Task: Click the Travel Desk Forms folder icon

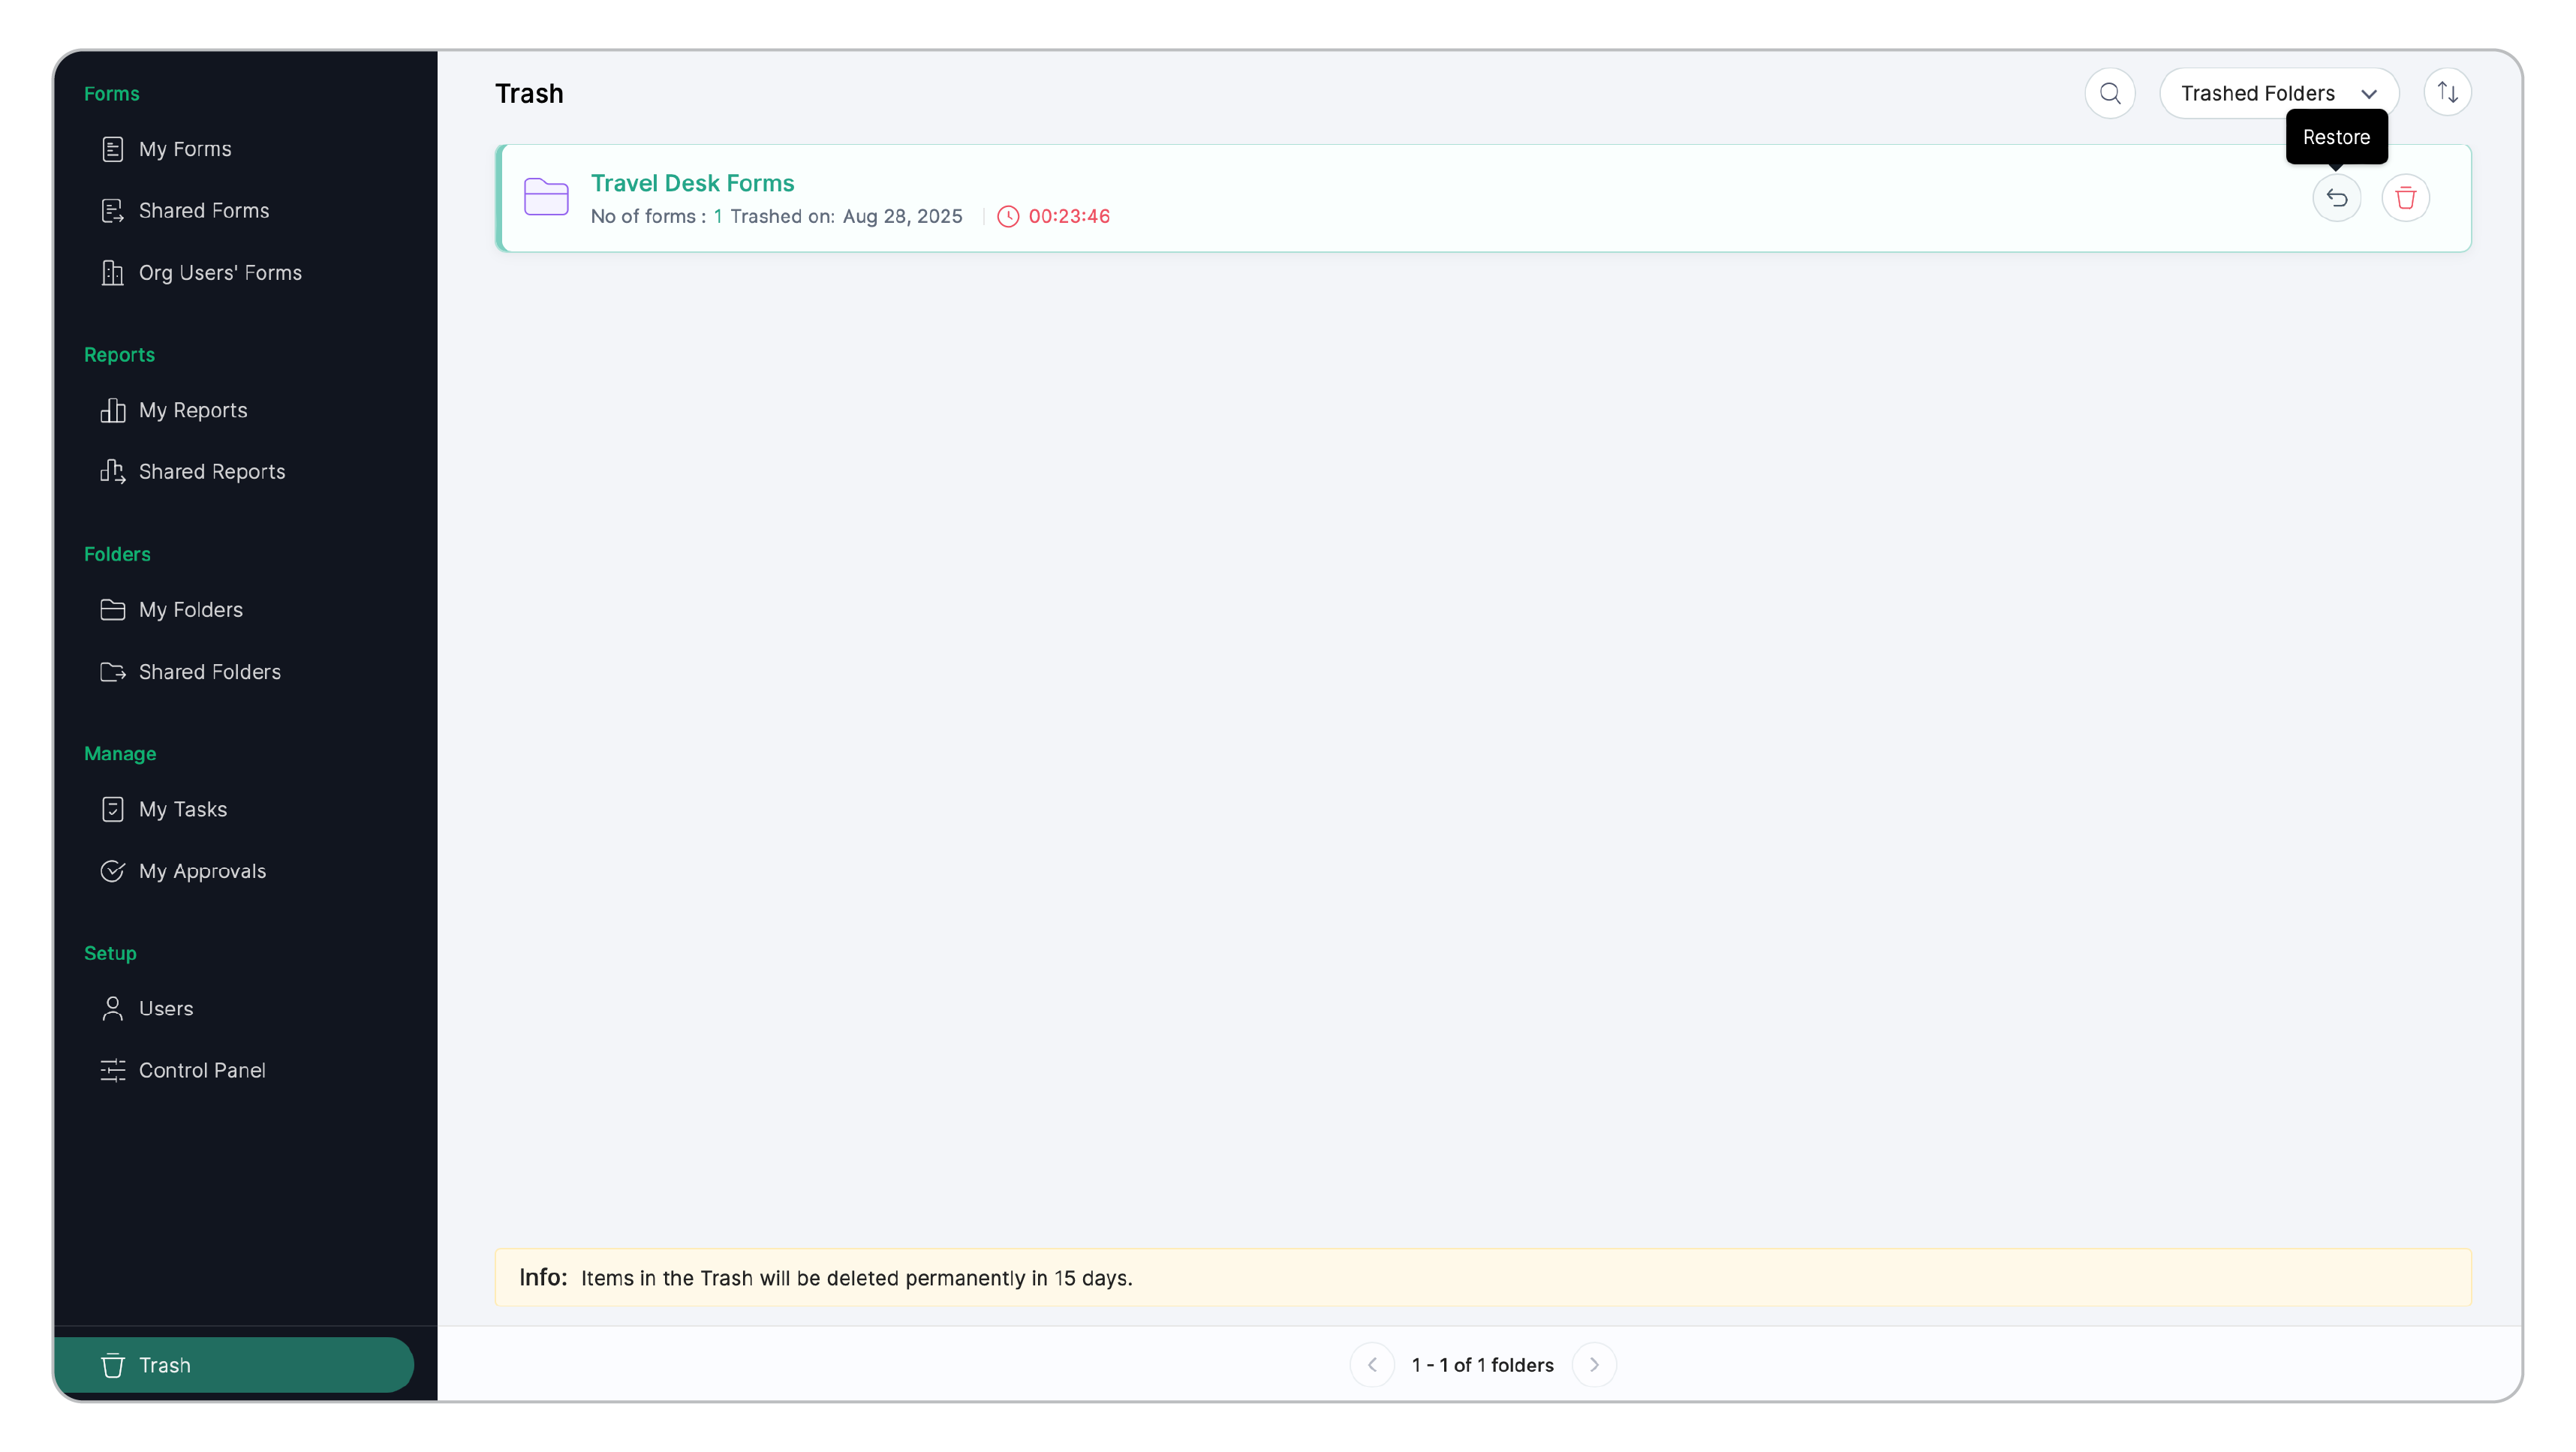Action: click(x=546, y=197)
